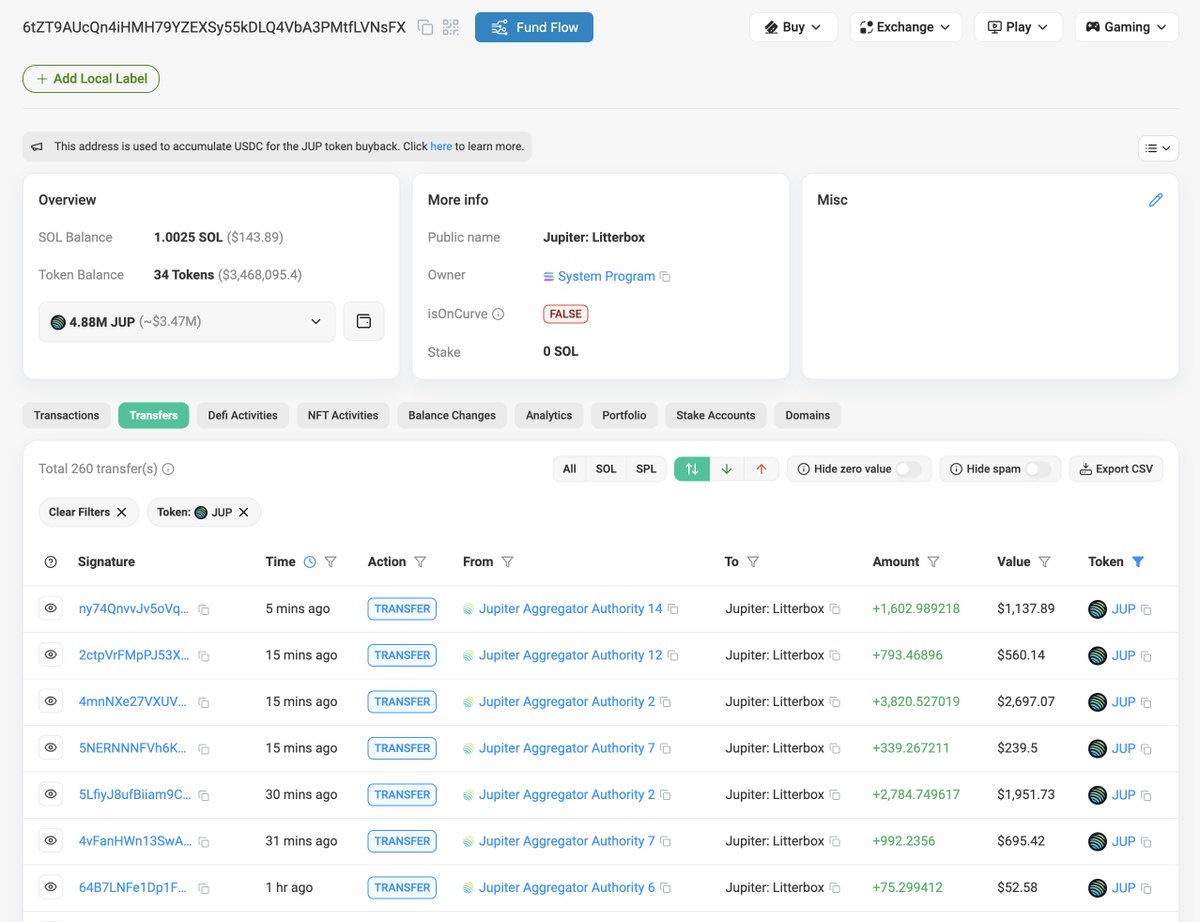The image size is (1200, 922).
Task: Toggle eye icon for 4vFanHWn13SwA row
Action: [51, 841]
